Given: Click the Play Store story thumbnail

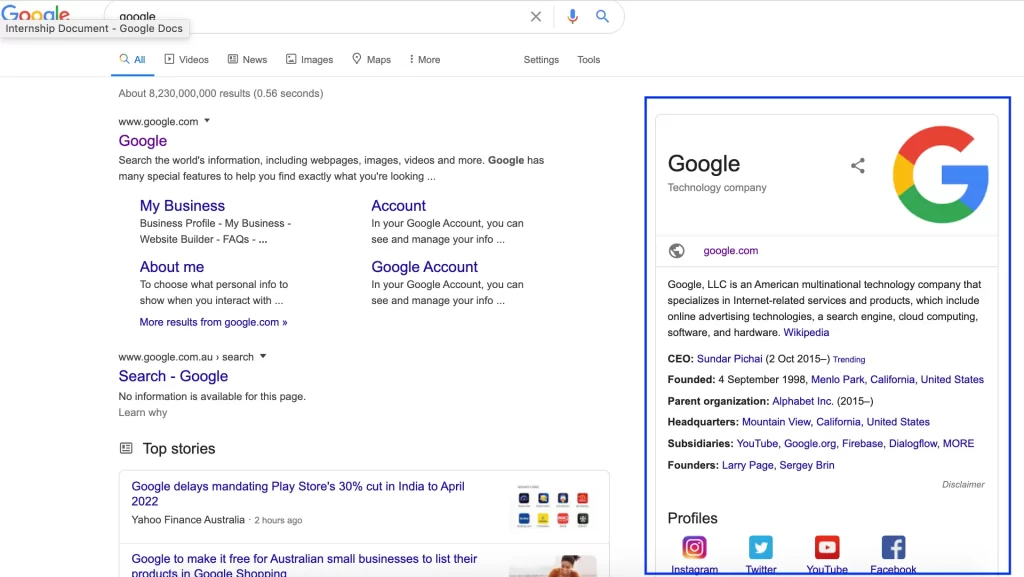Looking at the screenshot, I should pos(553,506).
